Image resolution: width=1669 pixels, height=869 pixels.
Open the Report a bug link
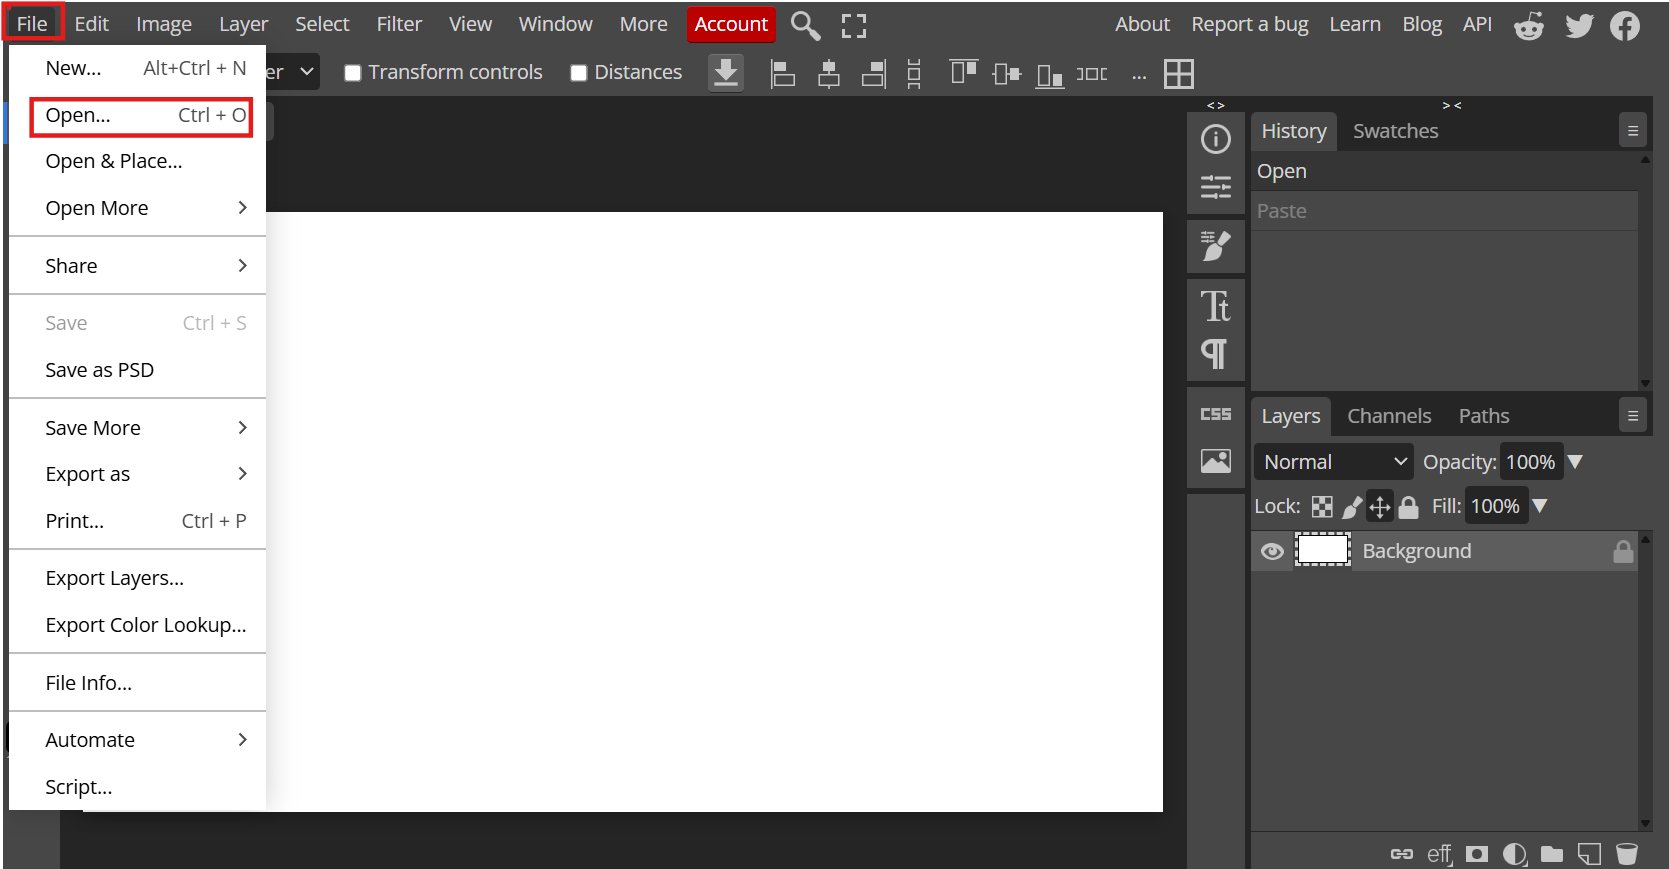pos(1249,24)
